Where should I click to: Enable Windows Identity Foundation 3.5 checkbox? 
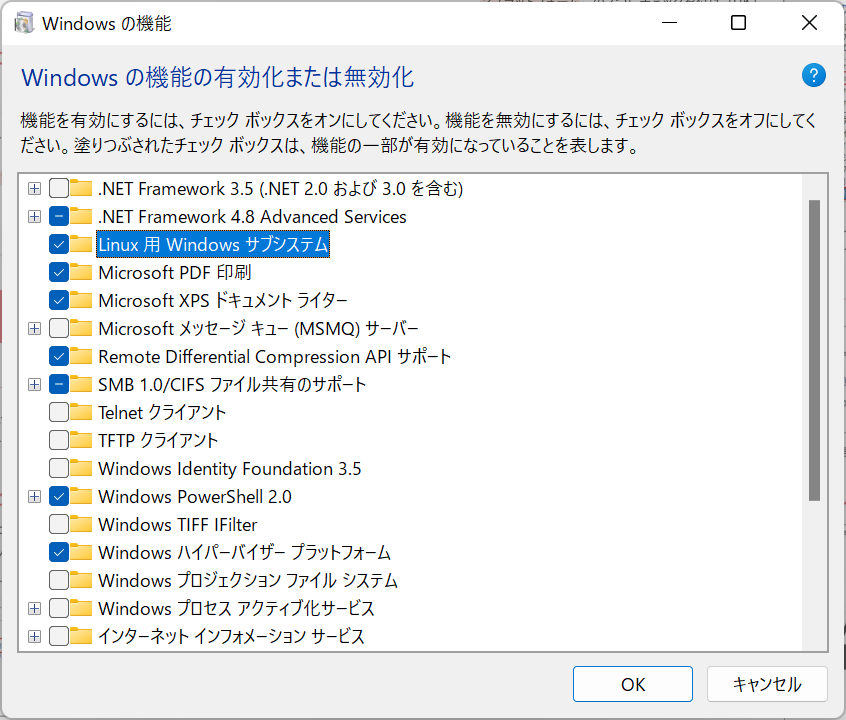click(x=58, y=468)
